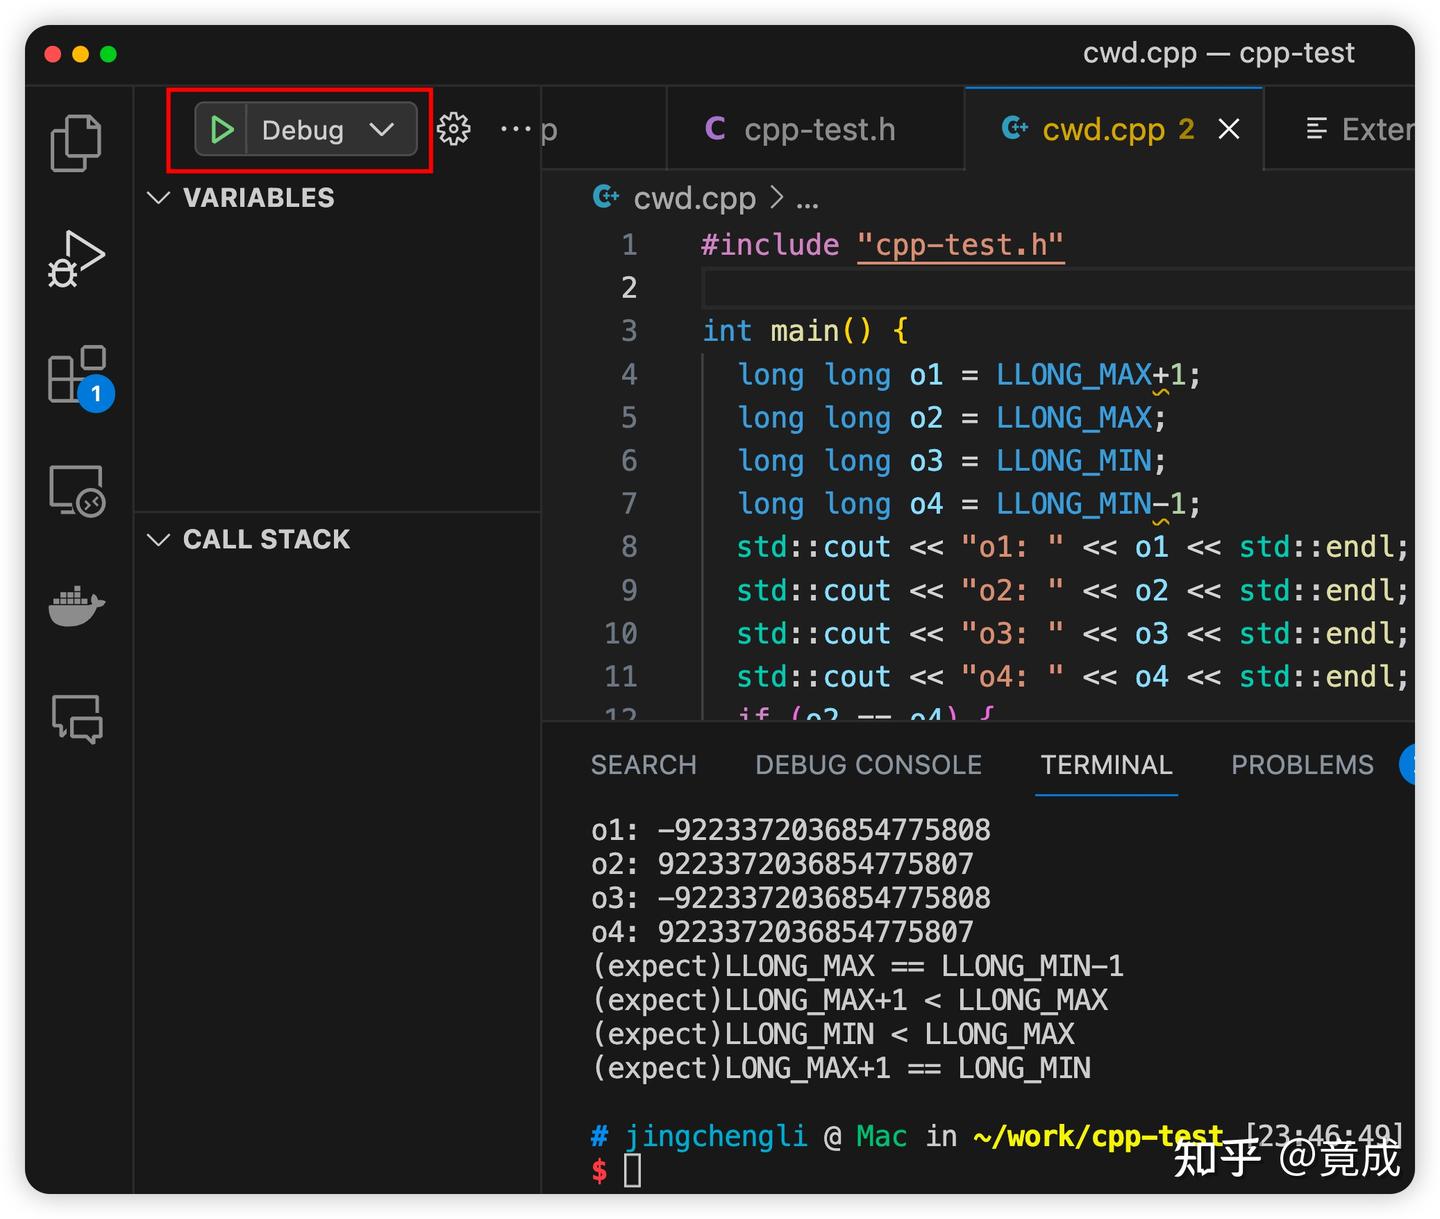Click inside the empty line 2 of editor
Image resolution: width=1440 pixels, height=1219 pixels.
[1058, 288]
